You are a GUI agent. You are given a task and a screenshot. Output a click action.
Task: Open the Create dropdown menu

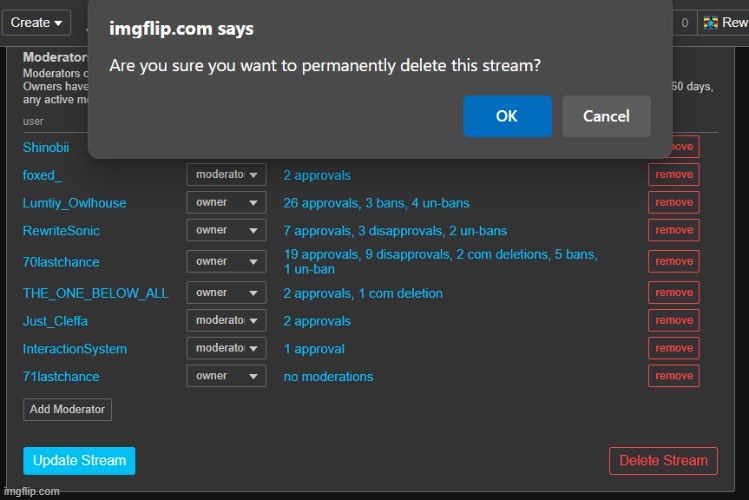point(36,22)
